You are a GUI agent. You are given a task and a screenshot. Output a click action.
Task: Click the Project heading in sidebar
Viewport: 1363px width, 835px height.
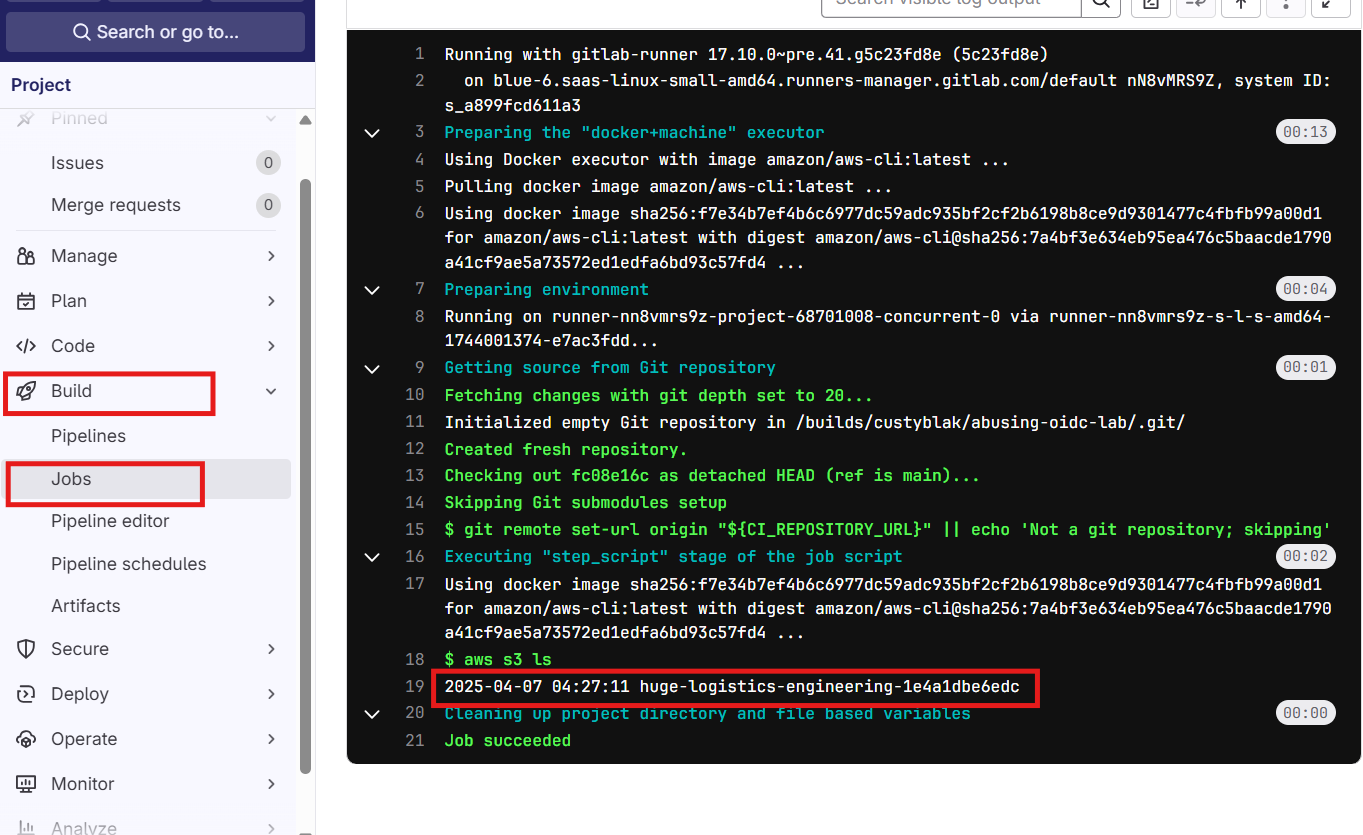[41, 85]
